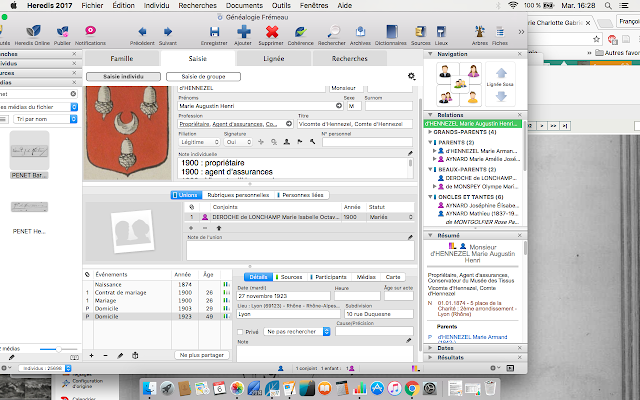Image resolution: width=640 pixels, height=400 pixels.
Task: Click the Supprimer red cross icon
Action: (271, 34)
